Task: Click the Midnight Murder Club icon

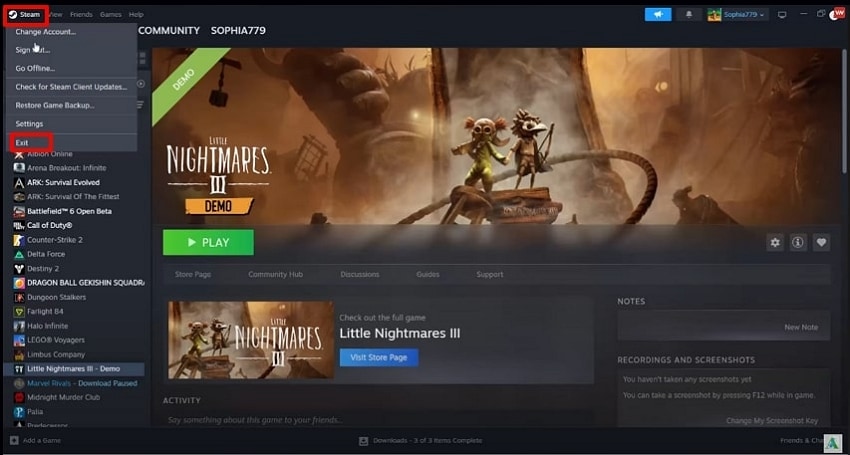Action: pos(19,398)
